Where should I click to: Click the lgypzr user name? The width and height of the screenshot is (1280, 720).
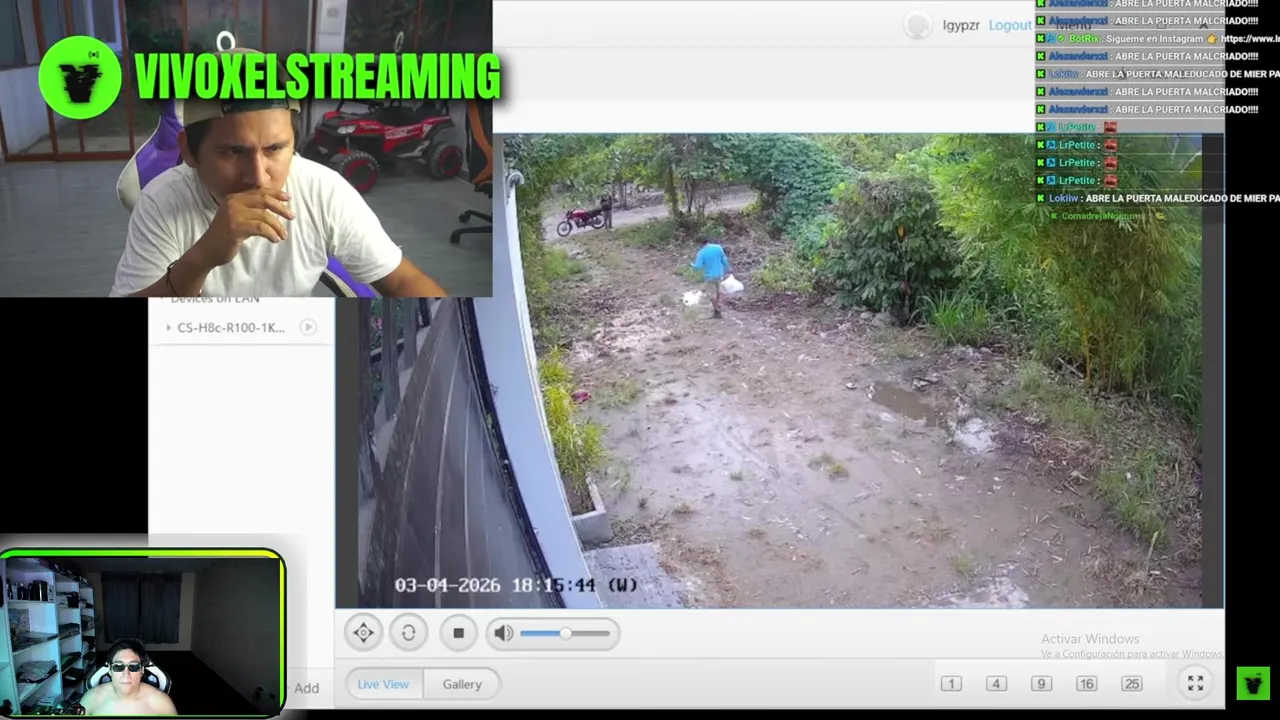tap(961, 25)
